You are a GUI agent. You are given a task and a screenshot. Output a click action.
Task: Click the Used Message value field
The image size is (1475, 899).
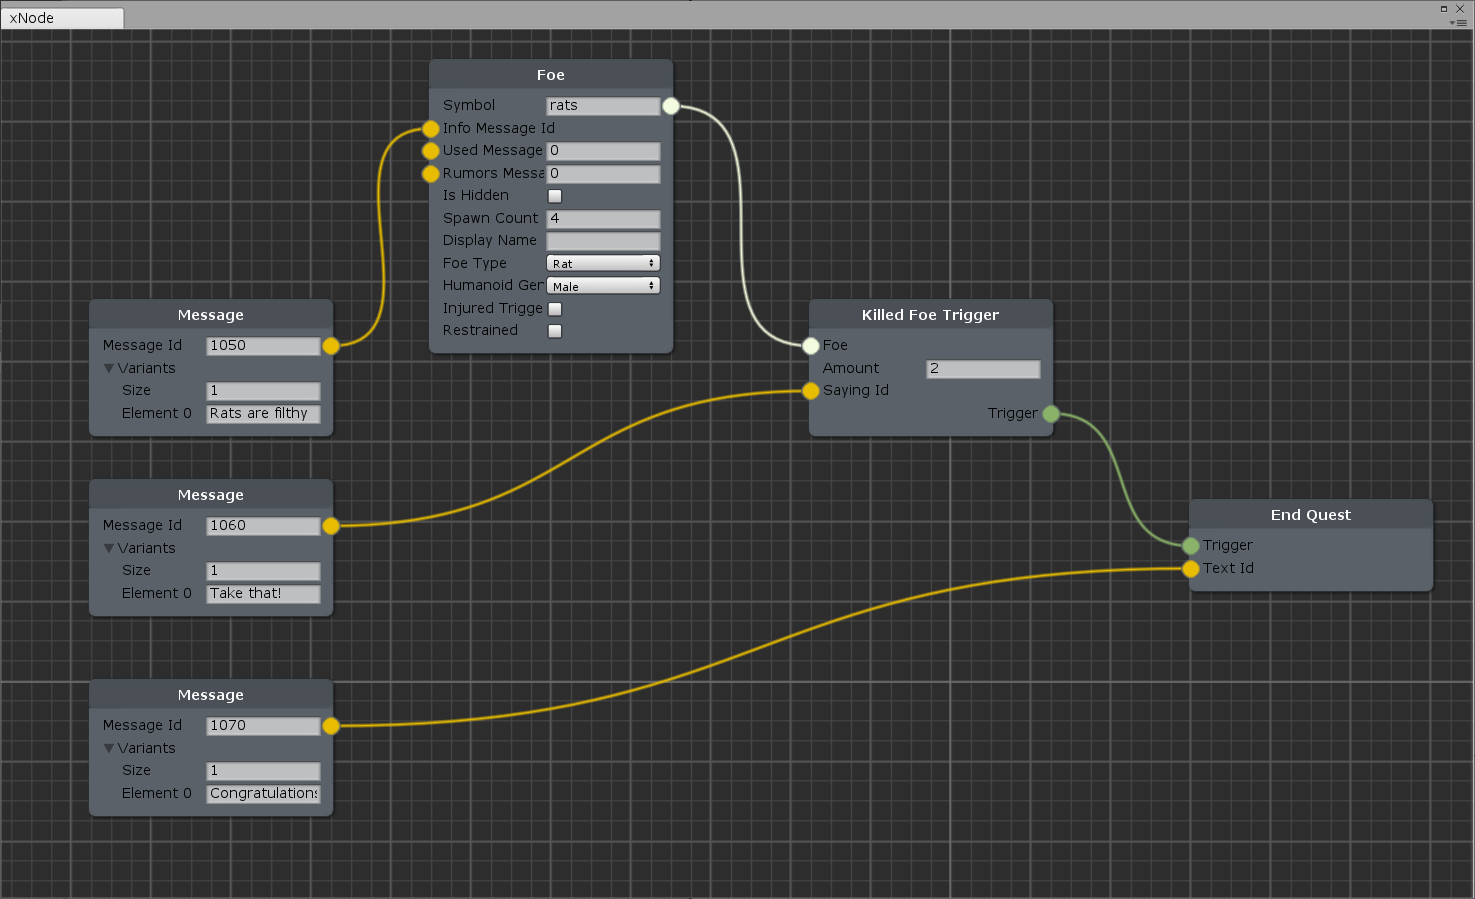point(603,151)
